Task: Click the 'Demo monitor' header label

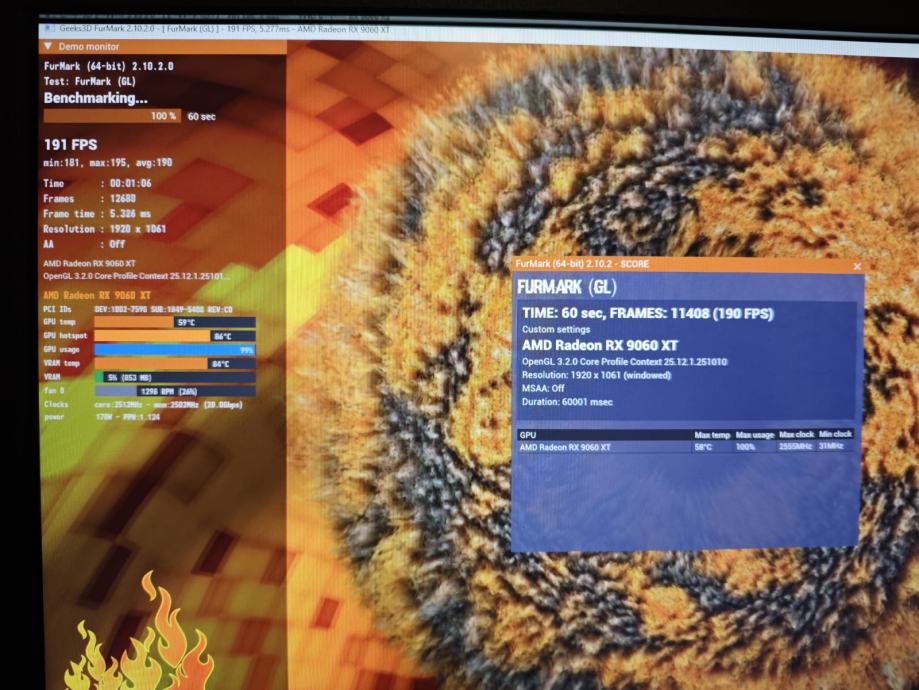Action: (89, 46)
